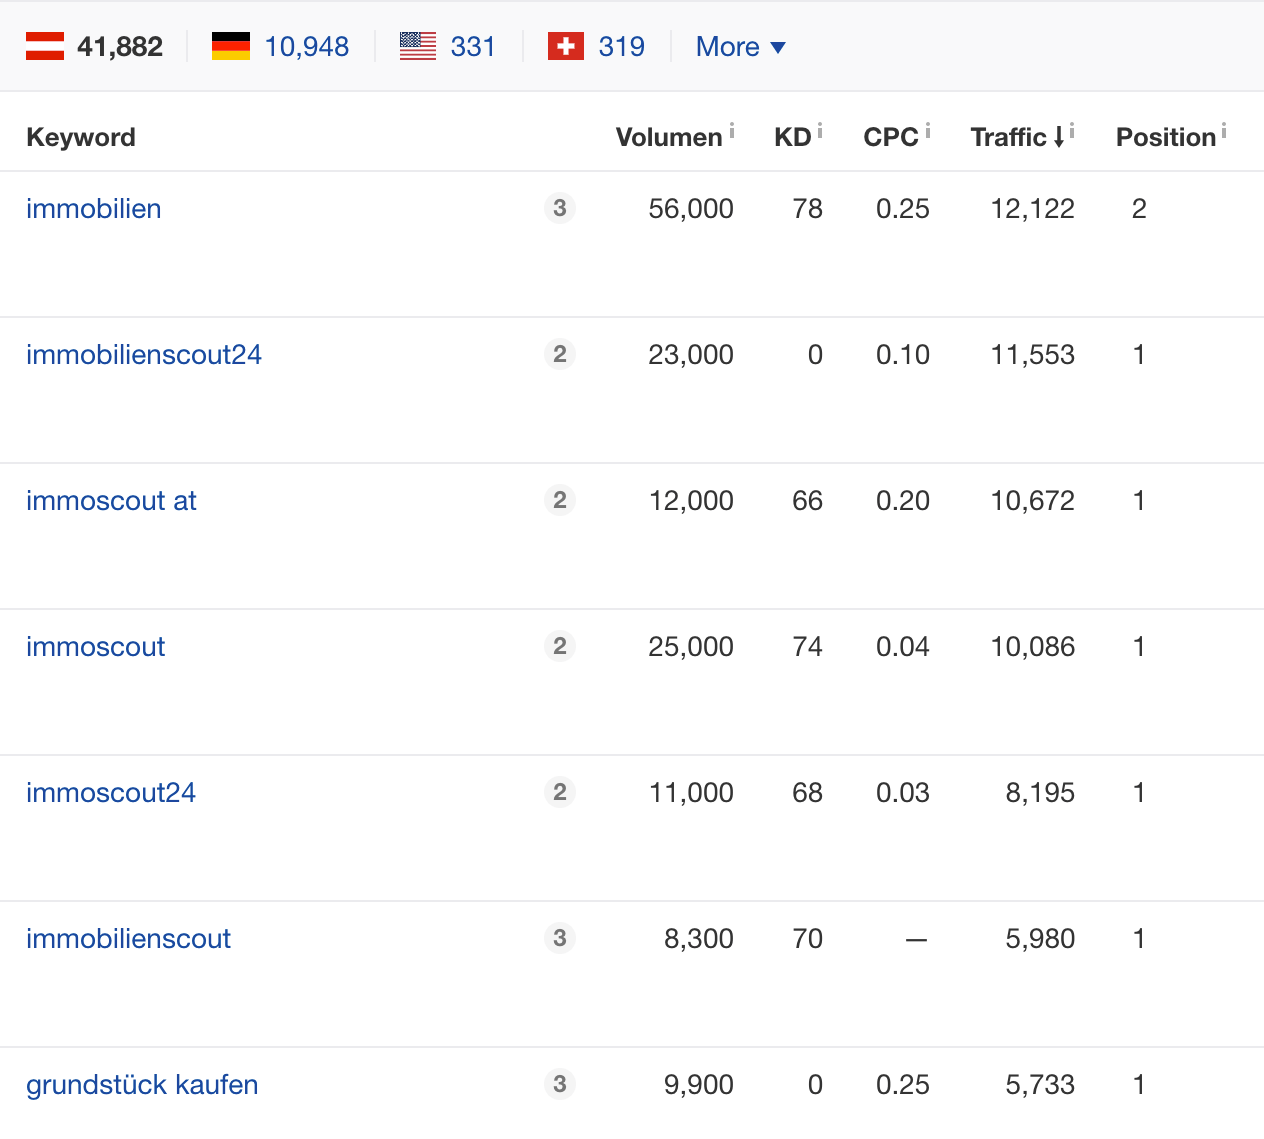Screen dimensions: 1264x1139
Task: Click traffic value 5,980
Action: (1040, 939)
